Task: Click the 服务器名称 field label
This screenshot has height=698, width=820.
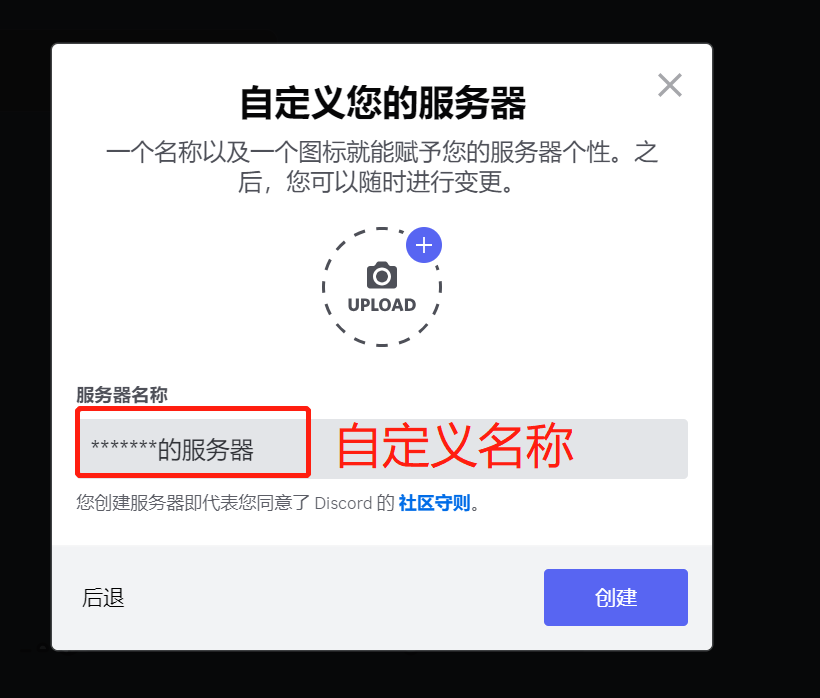Action: click(x=122, y=395)
